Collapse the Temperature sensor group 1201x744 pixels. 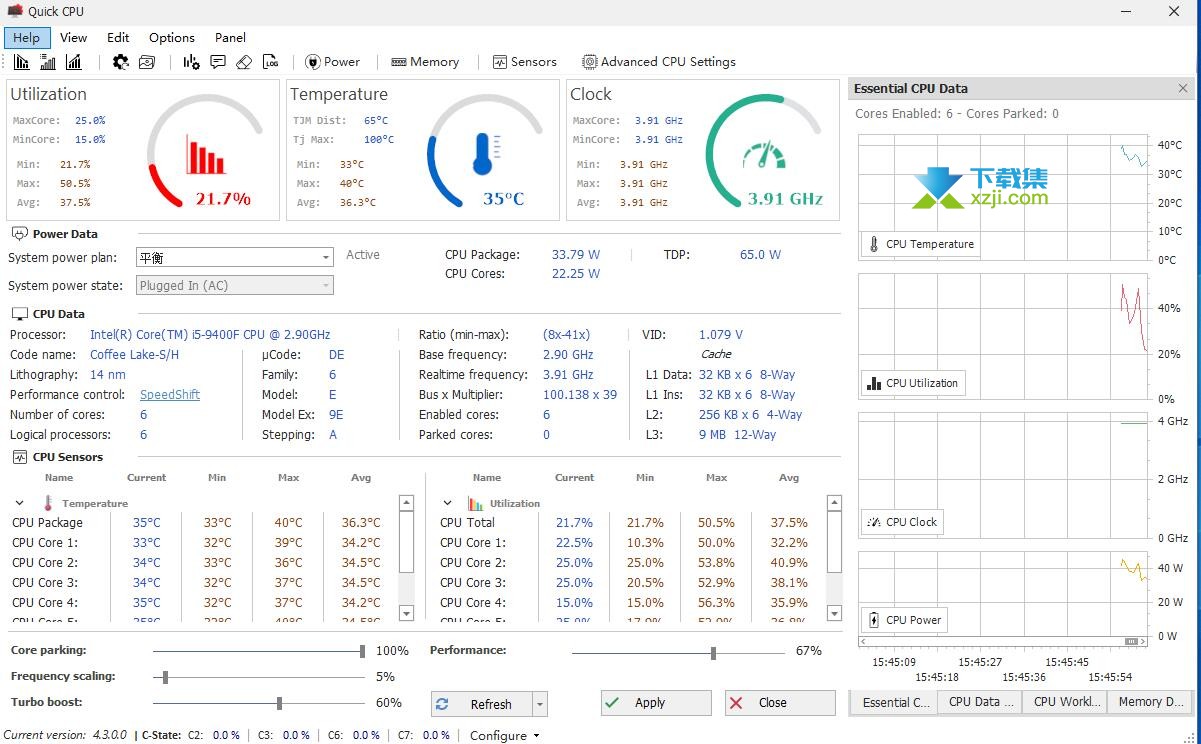coord(19,503)
